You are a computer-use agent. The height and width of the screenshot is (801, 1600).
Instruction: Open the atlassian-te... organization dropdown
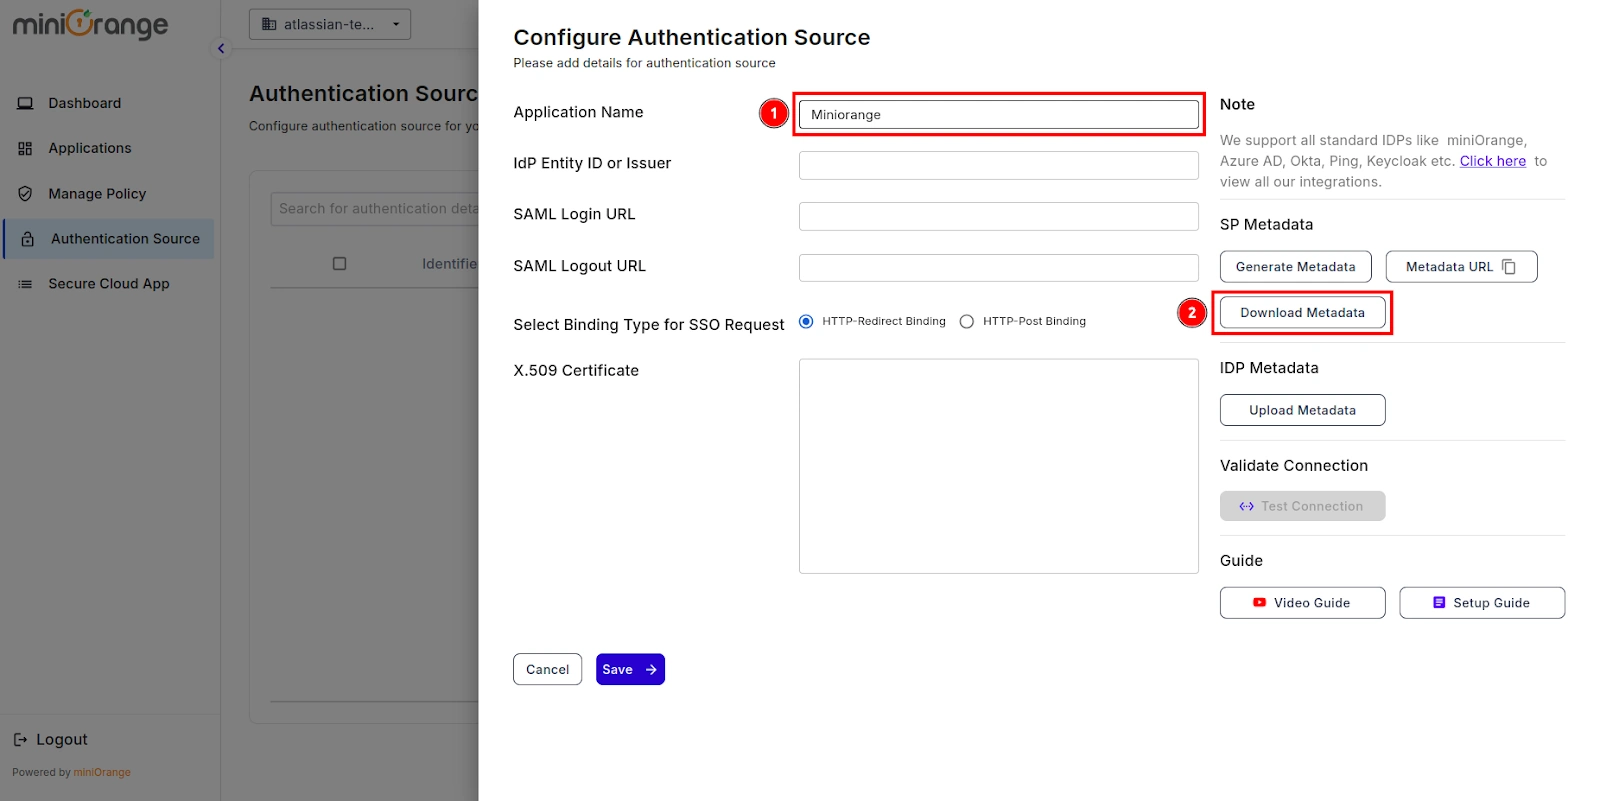[329, 24]
